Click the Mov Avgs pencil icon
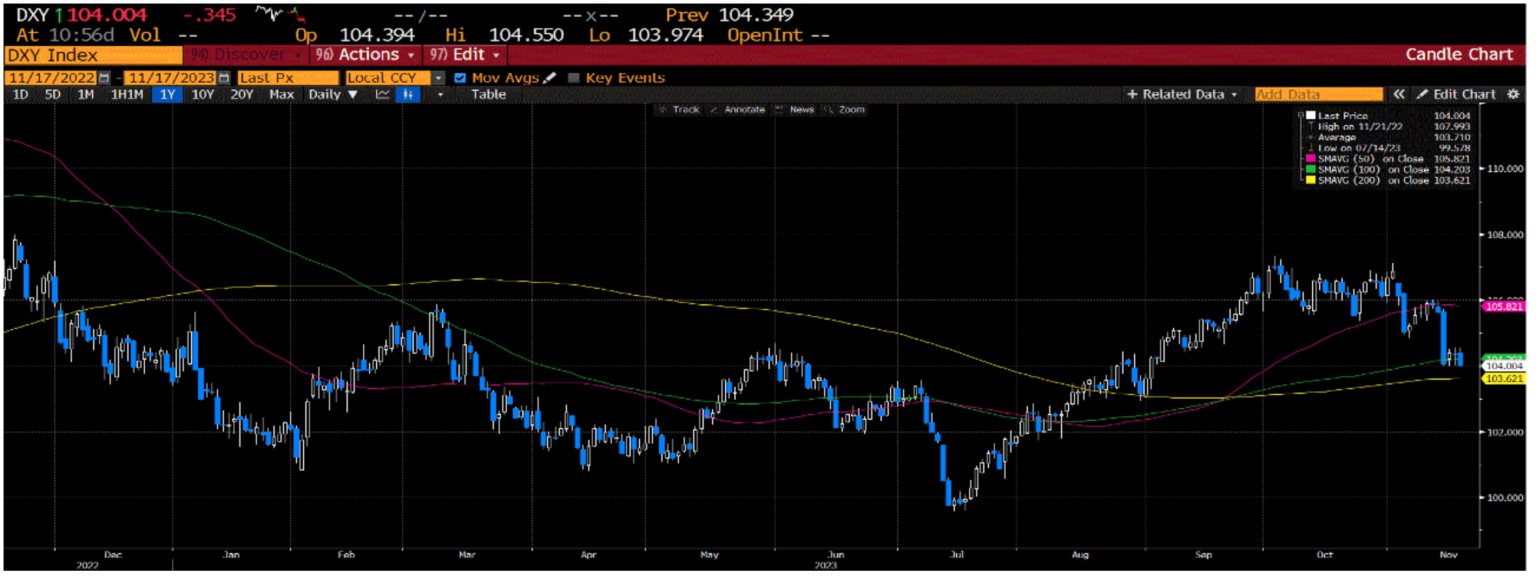 [551, 77]
